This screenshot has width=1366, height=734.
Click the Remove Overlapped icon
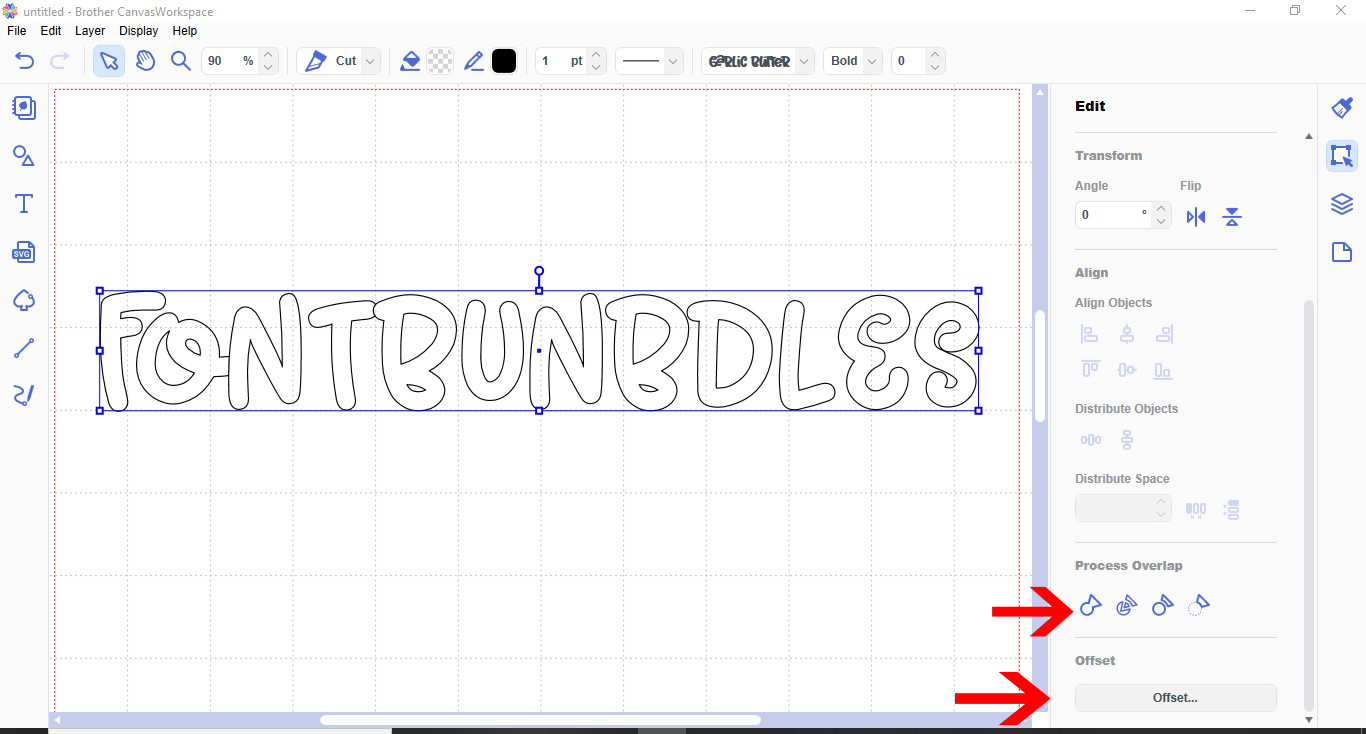[x=1199, y=605]
